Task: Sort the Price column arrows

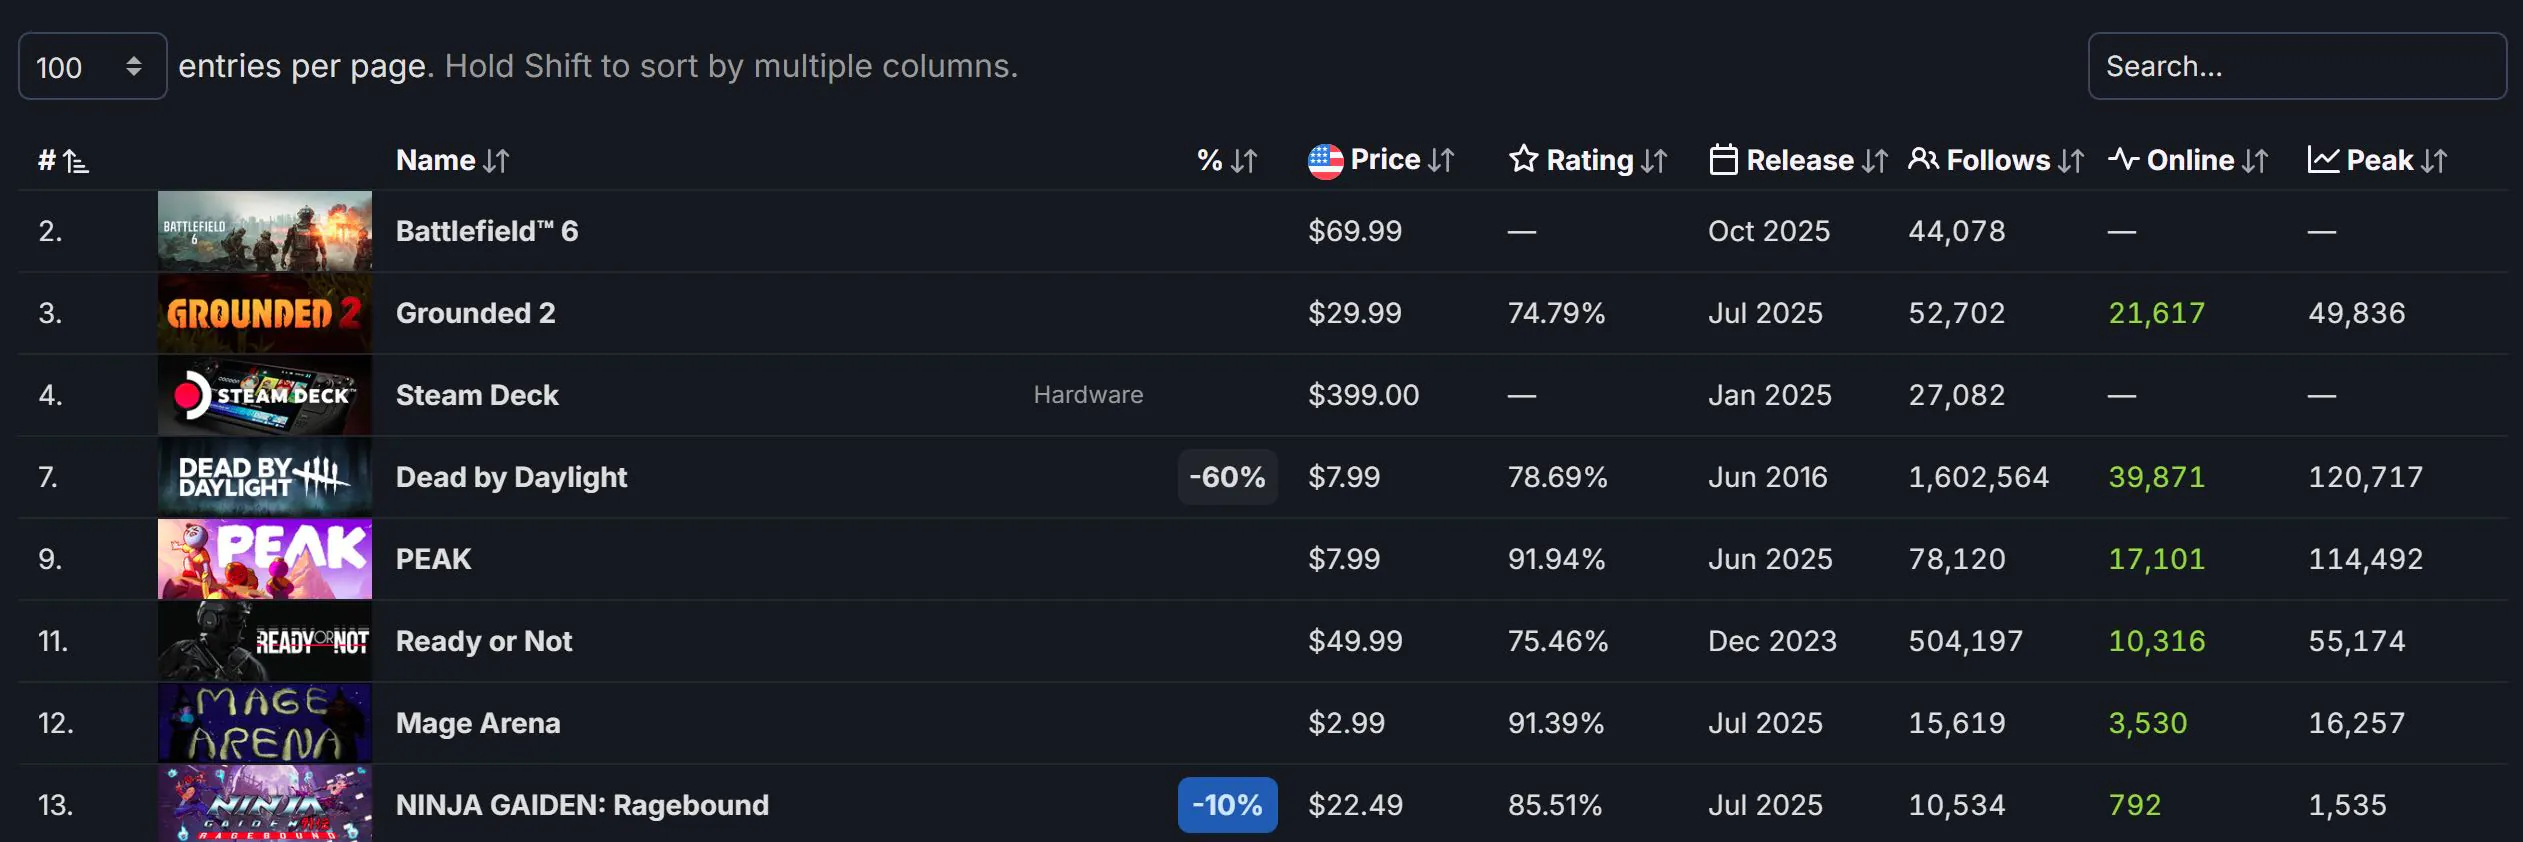Action: [1441, 160]
